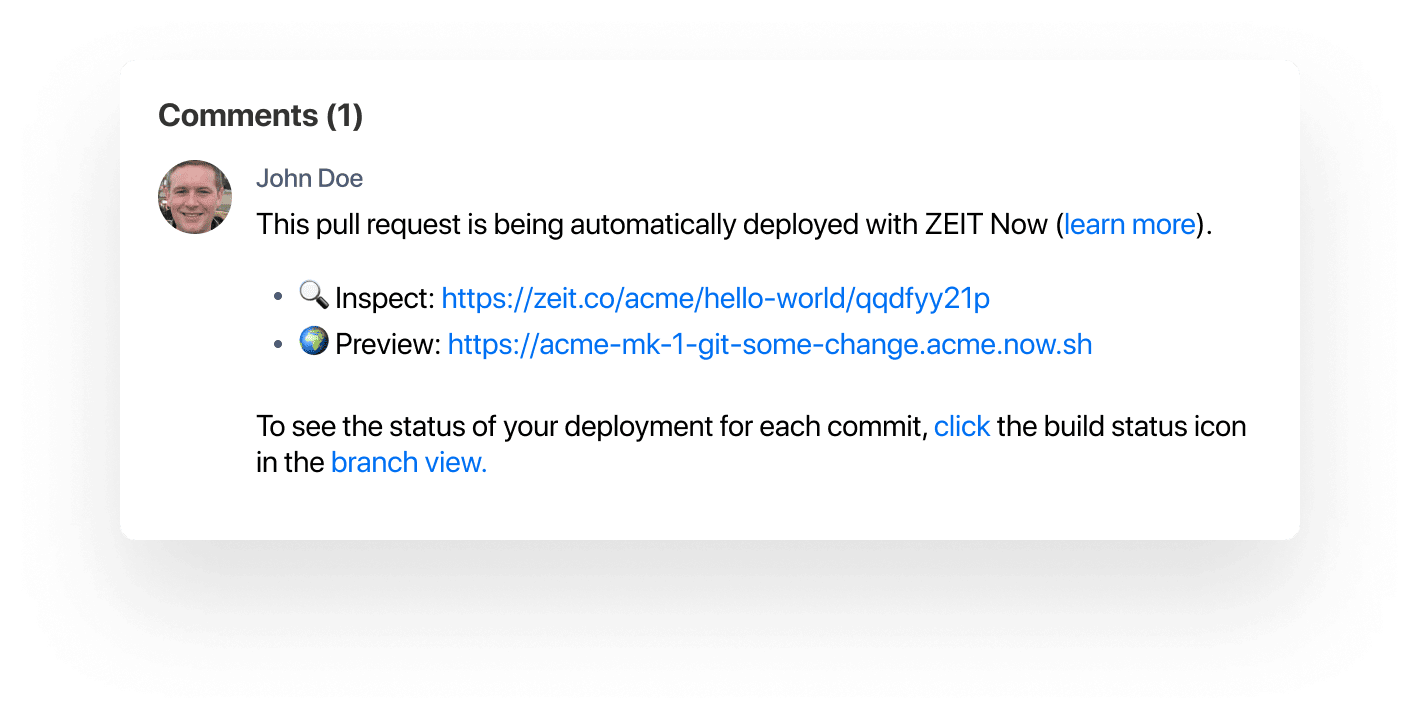Click the "Inspect:" label text
1420x720 pixels.
(x=385, y=298)
